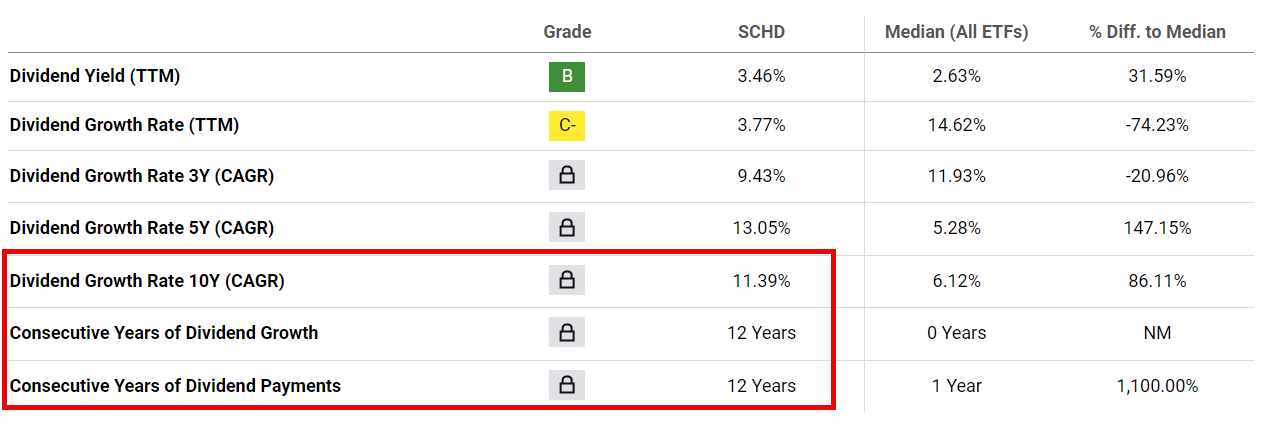Click the lock icon for Dividend Growth Rate 3Y
This screenshot has height=432, width=1274.
[567, 176]
